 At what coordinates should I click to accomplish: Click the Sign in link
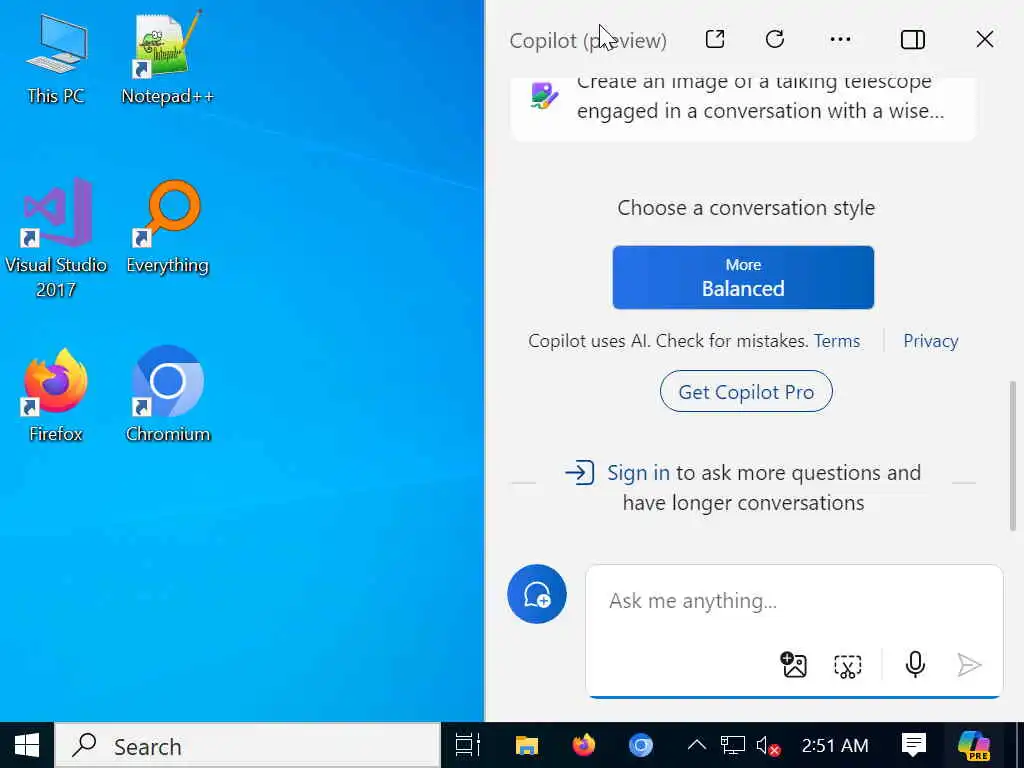coord(638,472)
